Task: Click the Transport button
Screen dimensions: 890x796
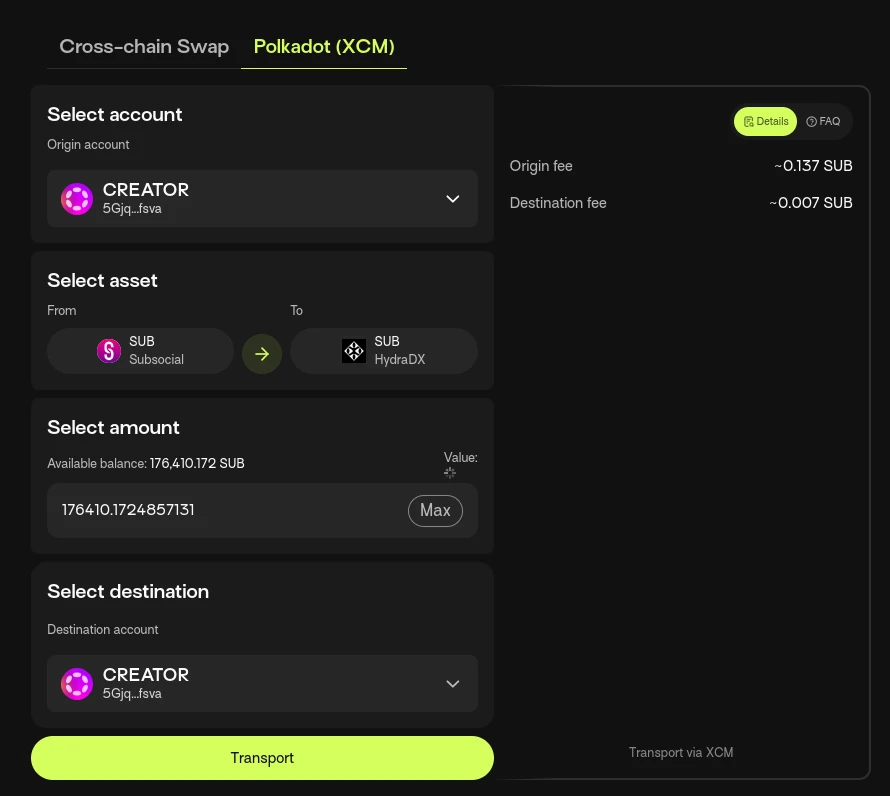Action: click(262, 758)
